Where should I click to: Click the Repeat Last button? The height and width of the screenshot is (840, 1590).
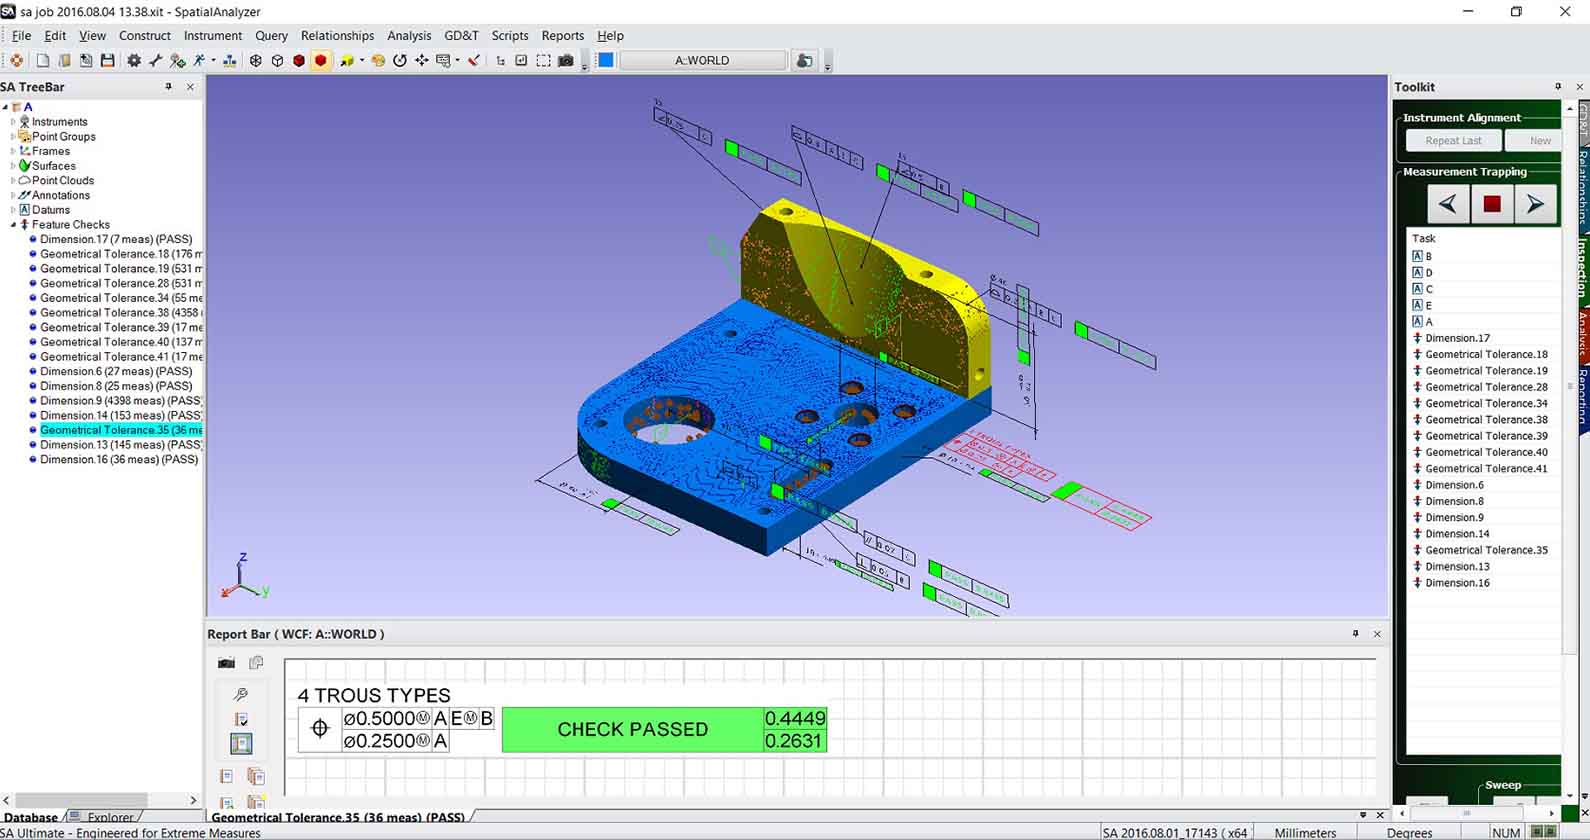[1452, 141]
